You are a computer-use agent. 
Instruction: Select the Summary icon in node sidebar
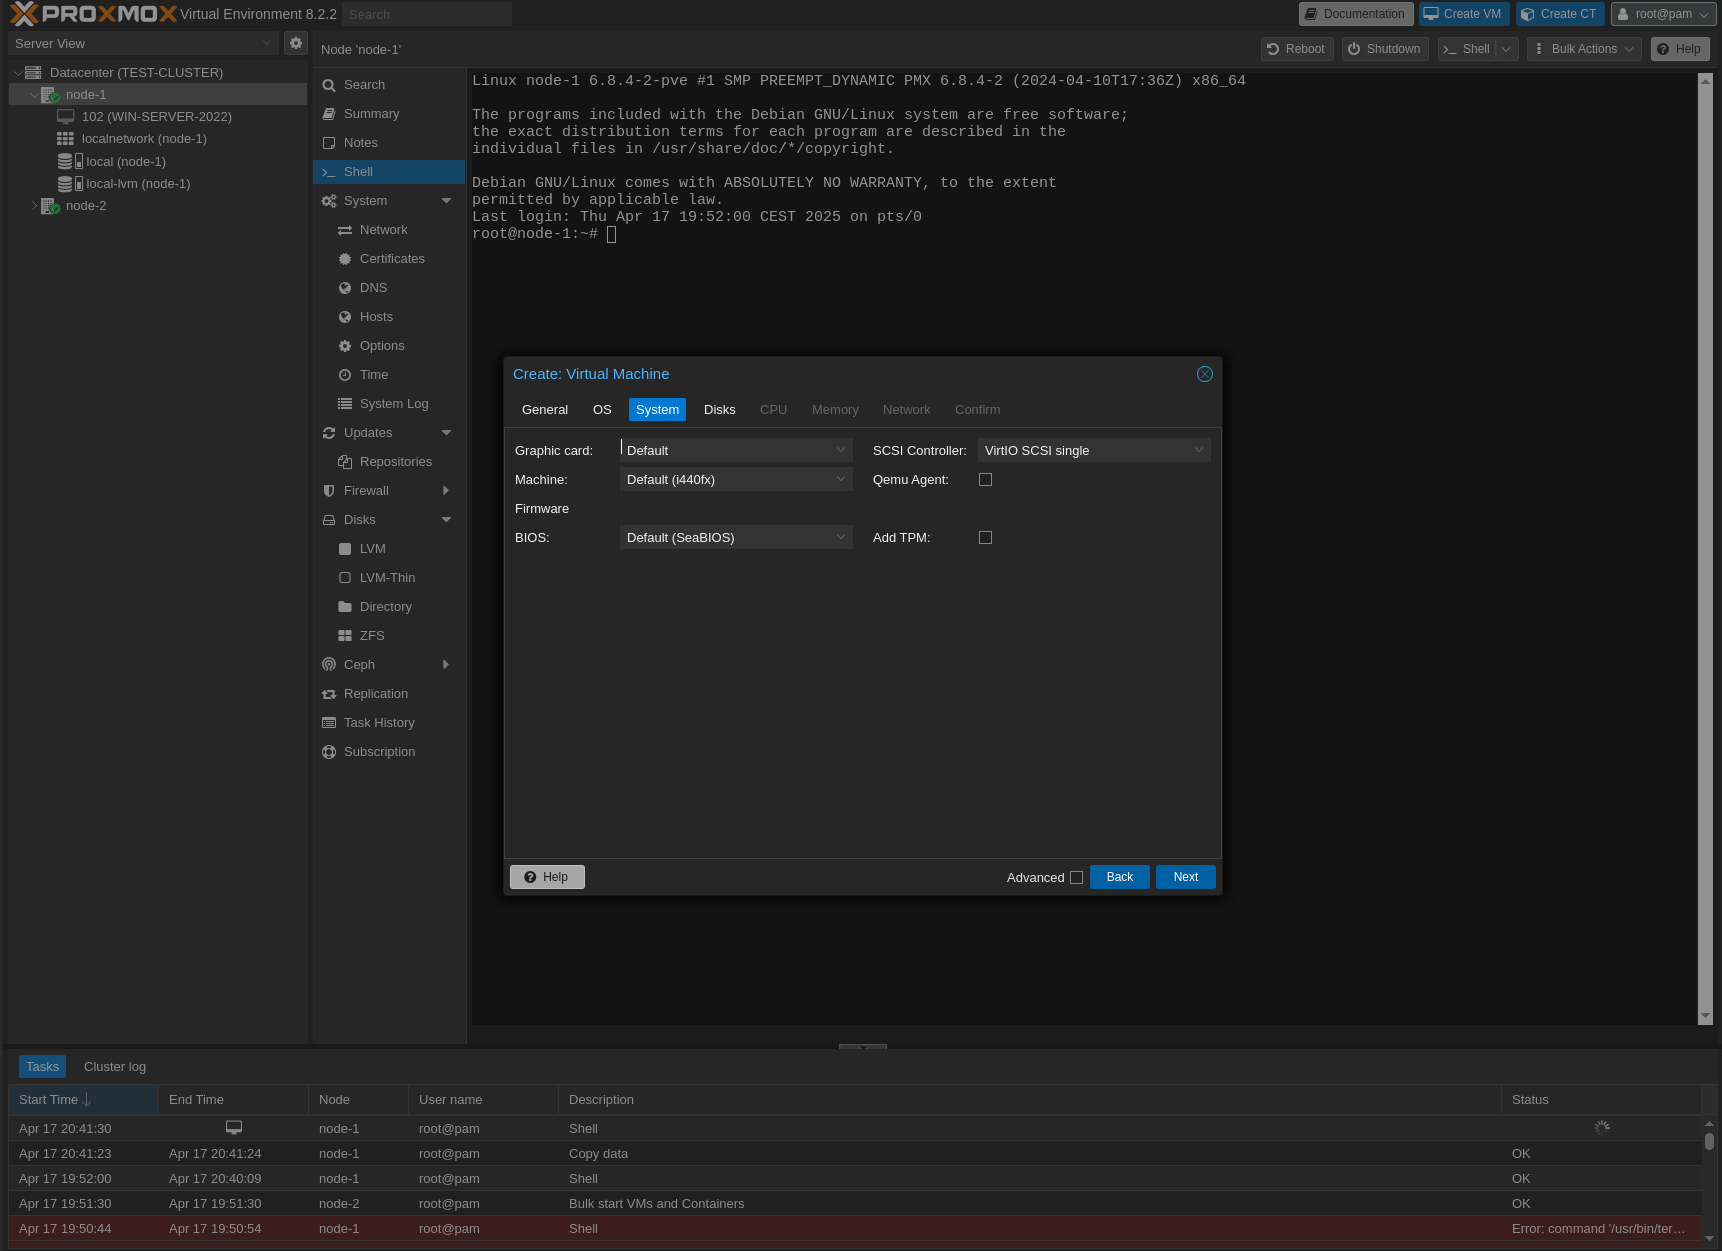329,113
